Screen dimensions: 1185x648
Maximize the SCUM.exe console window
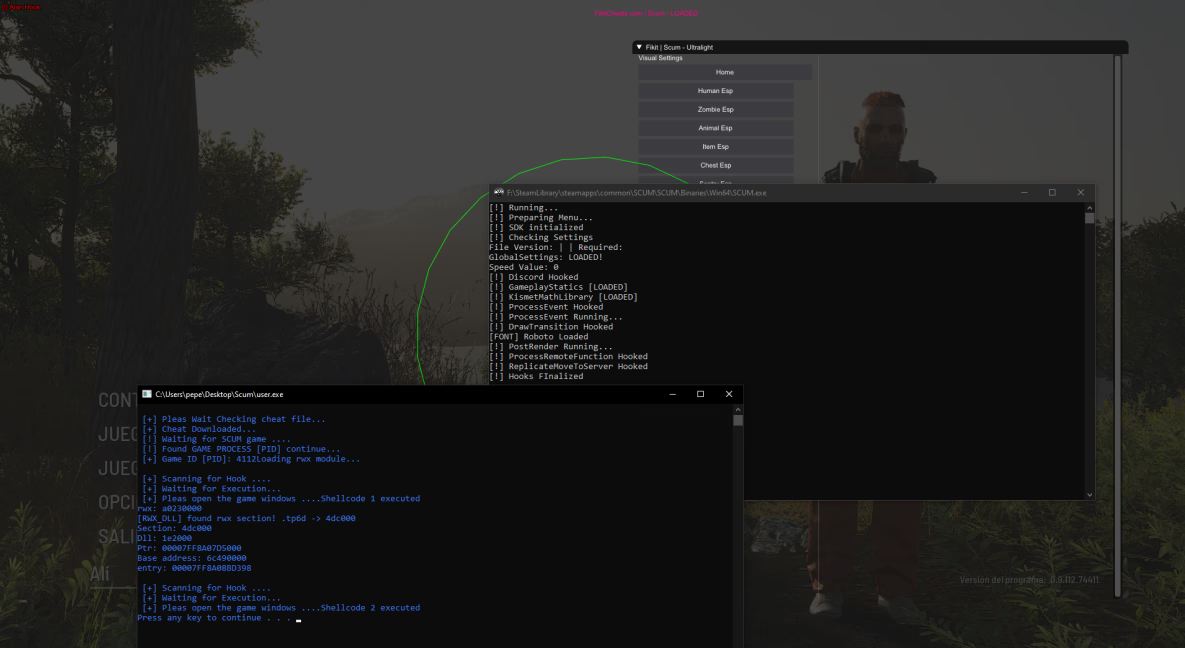[x=1052, y=192]
